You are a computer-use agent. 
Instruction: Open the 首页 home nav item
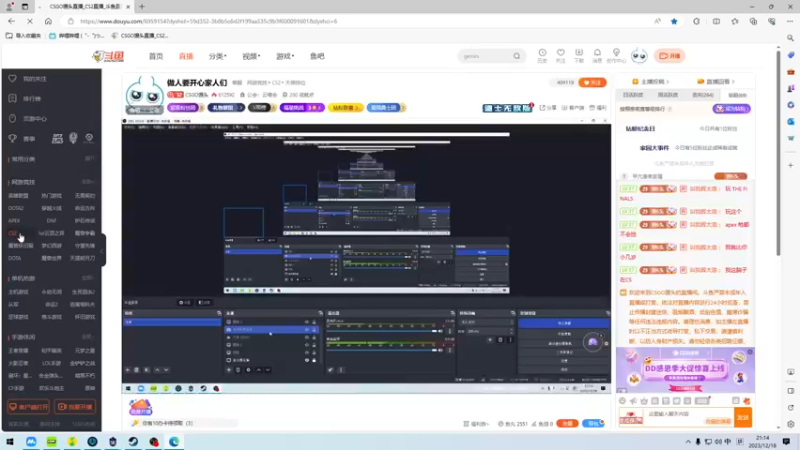156,56
